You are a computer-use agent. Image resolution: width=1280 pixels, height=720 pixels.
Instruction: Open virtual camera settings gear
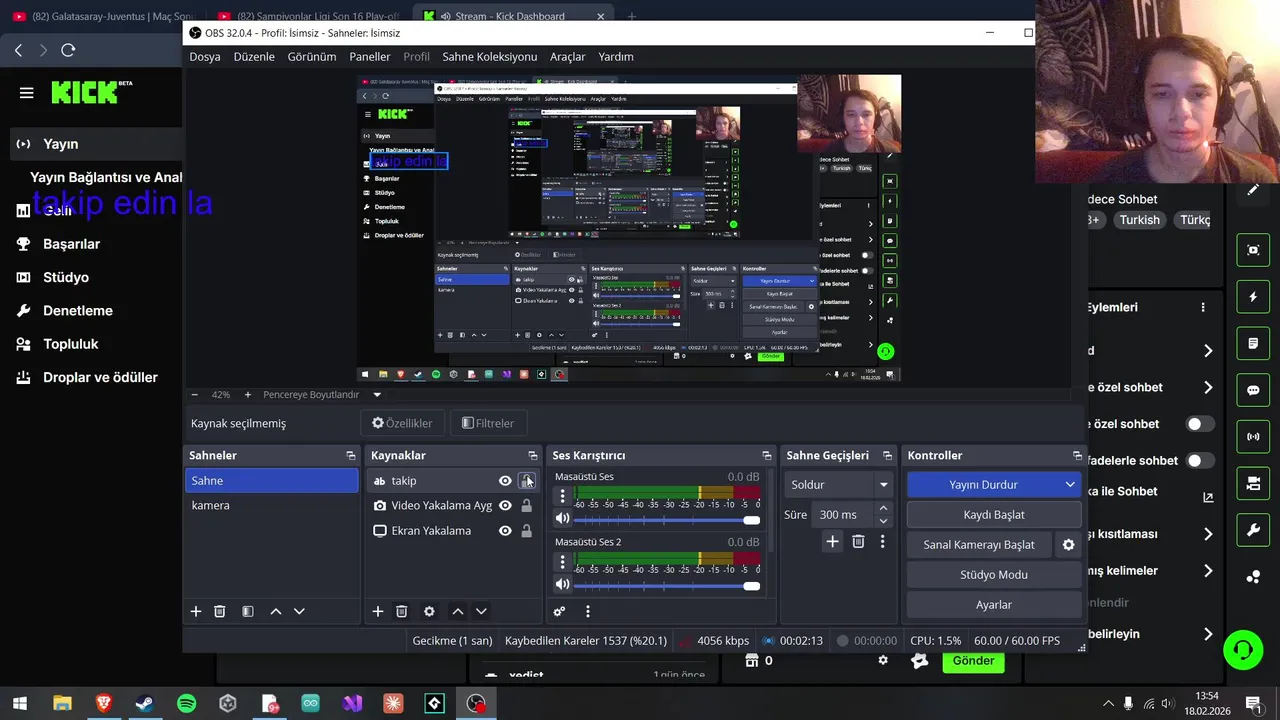(x=1068, y=545)
